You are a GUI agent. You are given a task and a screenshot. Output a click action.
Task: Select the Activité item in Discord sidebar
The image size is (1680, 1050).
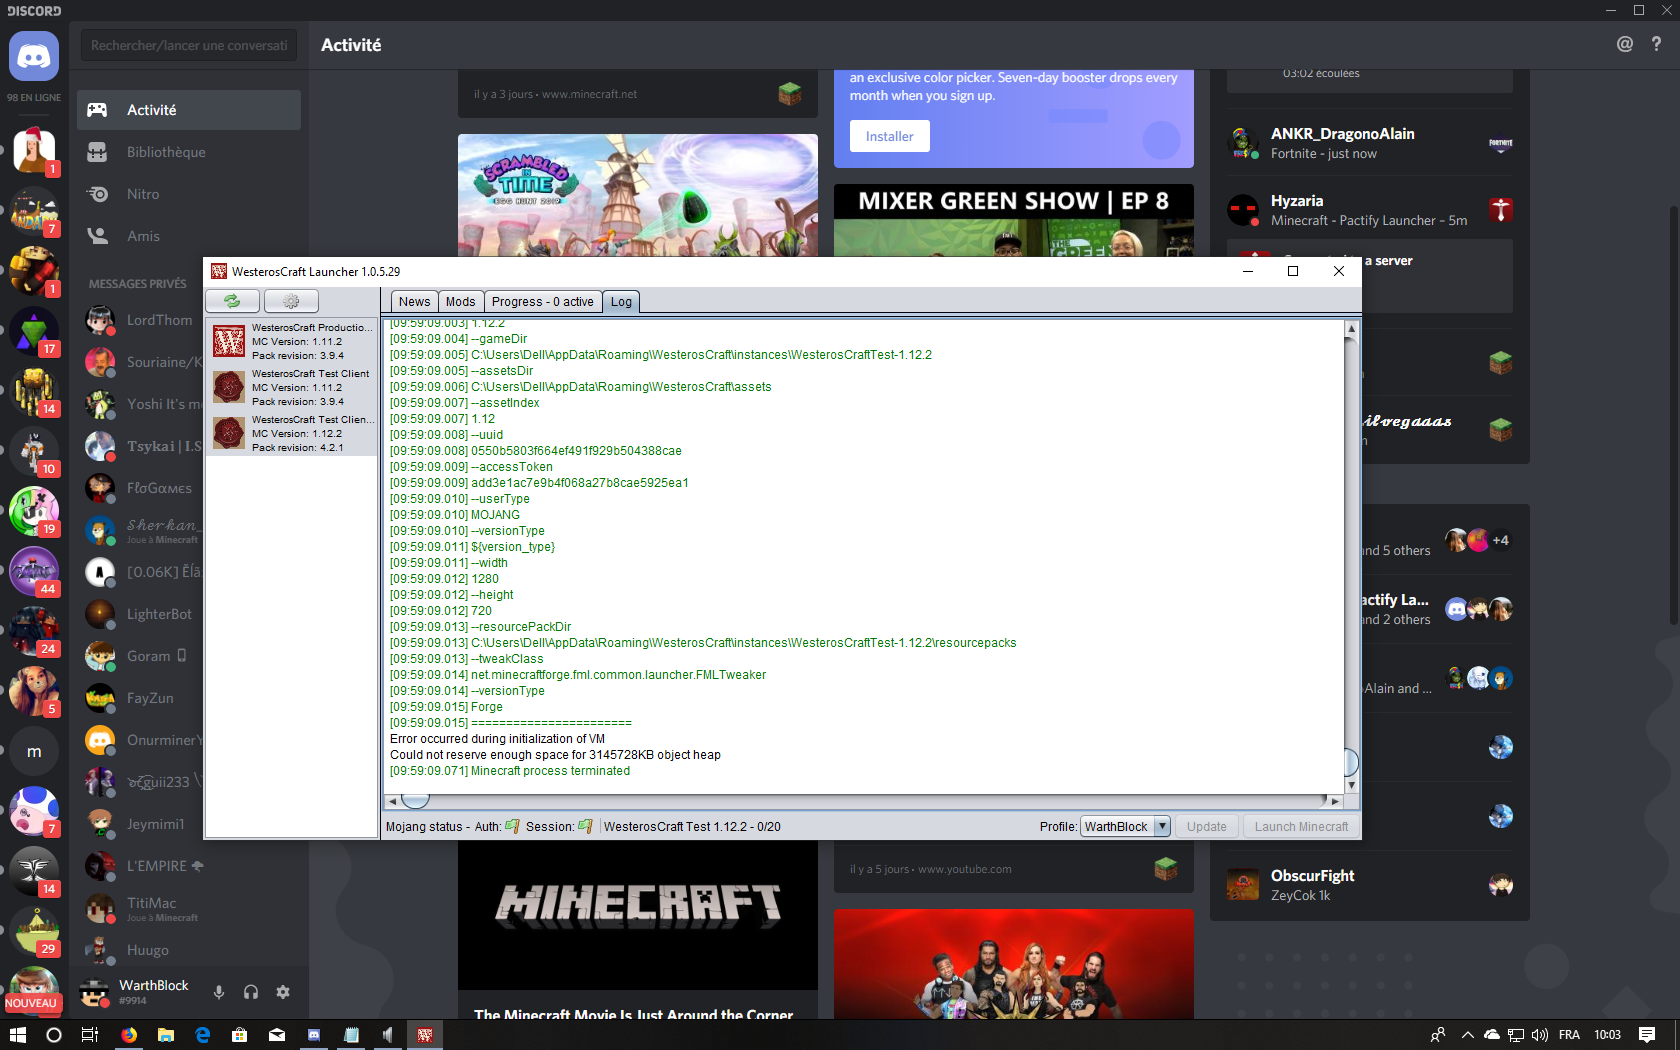[189, 110]
